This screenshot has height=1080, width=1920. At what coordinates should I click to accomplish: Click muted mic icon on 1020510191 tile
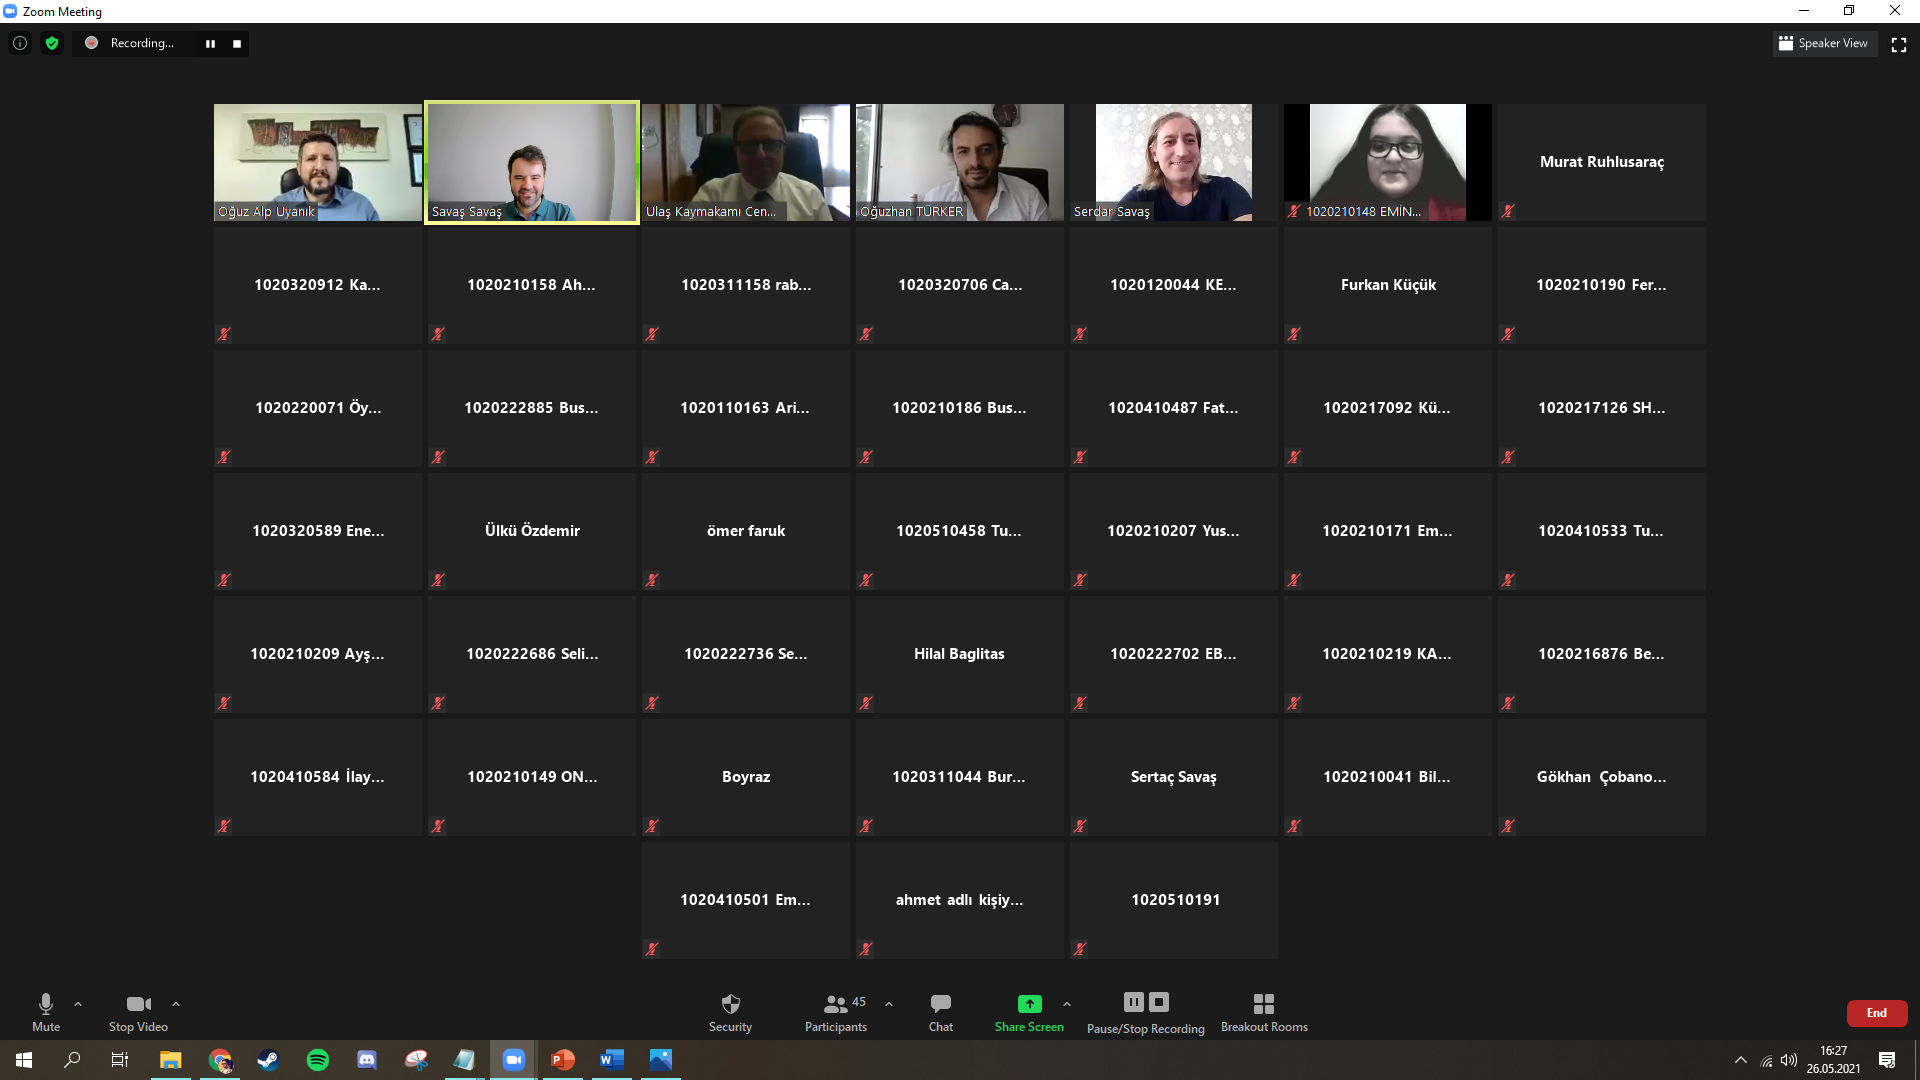[x=1080, y=949]
